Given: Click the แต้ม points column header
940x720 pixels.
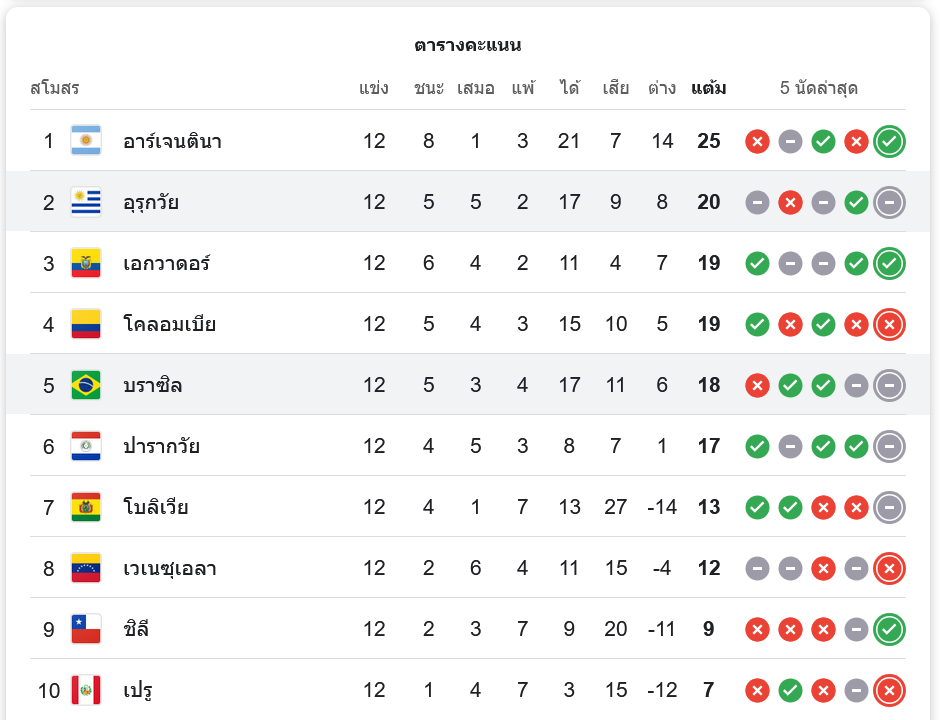Looking at the screenshot, I should (x=709, y=88).
